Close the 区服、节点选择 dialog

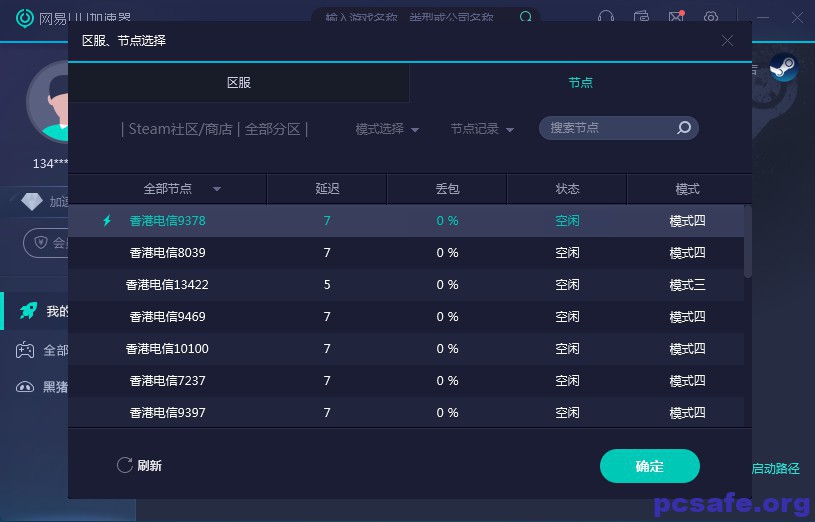click(727, 40)
